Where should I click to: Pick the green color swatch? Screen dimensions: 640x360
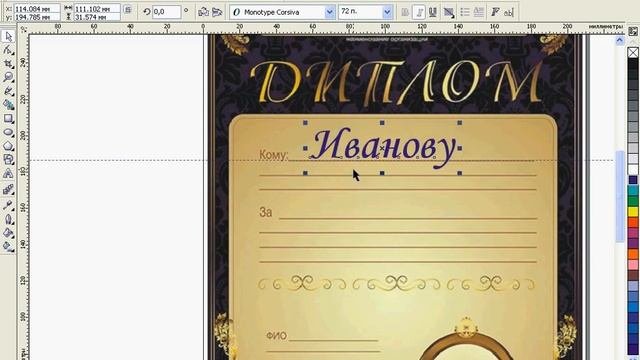click(x=633, y=201)
